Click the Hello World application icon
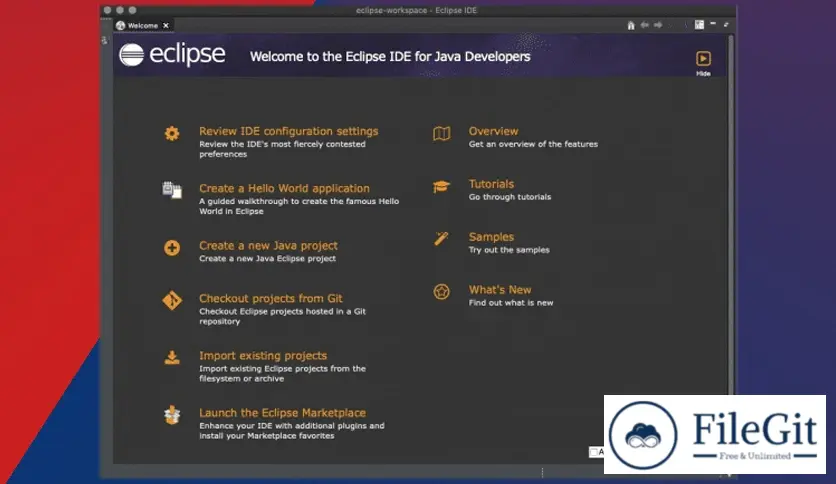The width and height of the screenshot is (836, 484). tap(172, 190)
